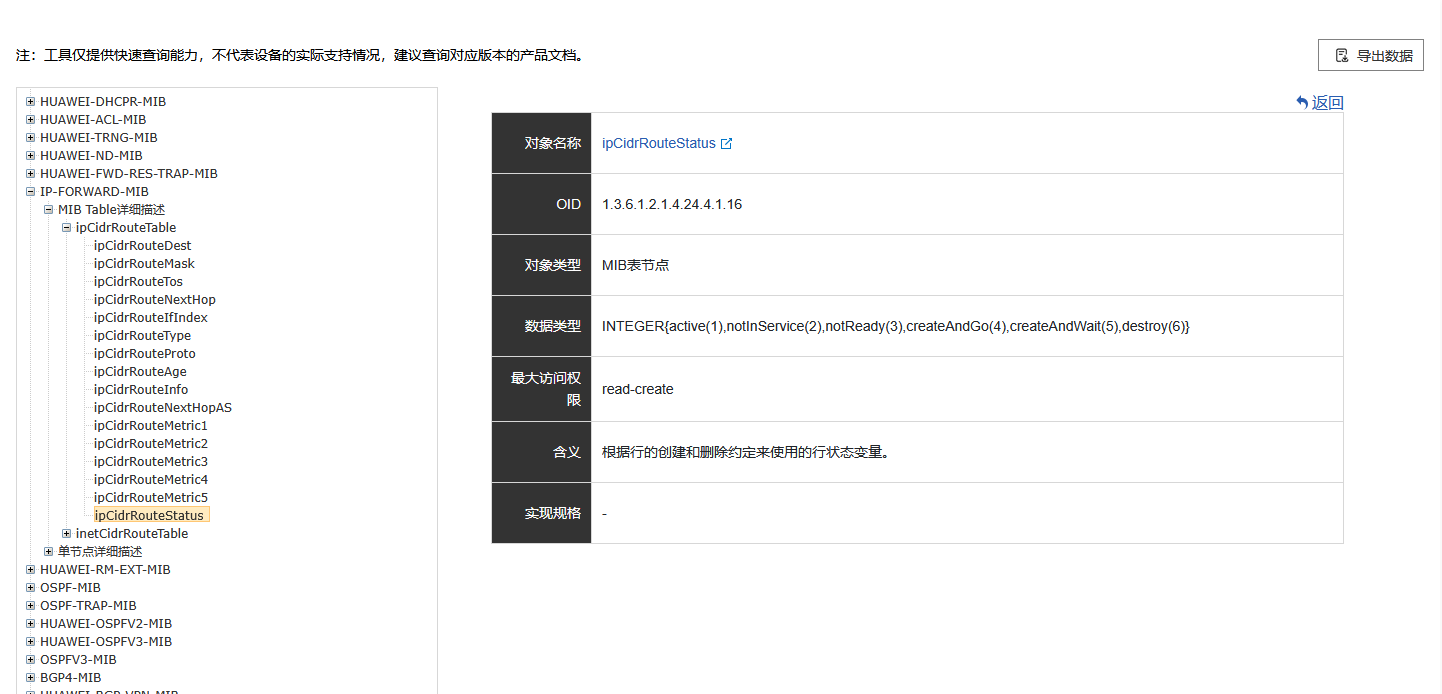Click the INTEGER data type value cell
Image resolution: width=1442 pixels, height=694 pixels.
click(x=967, y=327)
